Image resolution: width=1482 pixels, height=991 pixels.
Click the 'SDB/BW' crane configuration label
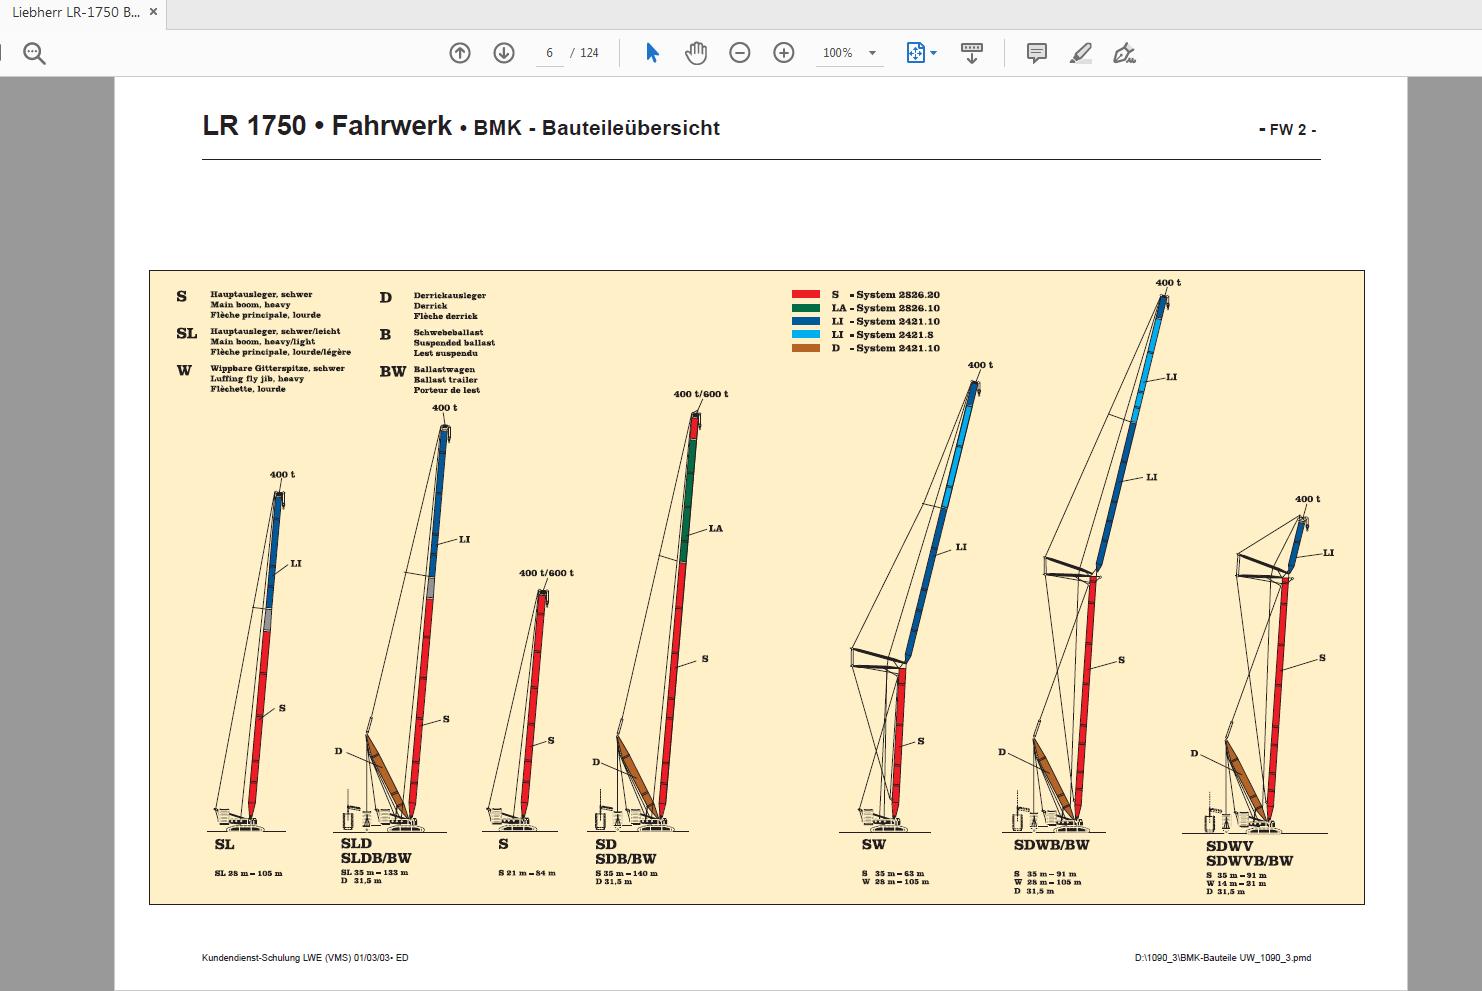tap(626, 859)
